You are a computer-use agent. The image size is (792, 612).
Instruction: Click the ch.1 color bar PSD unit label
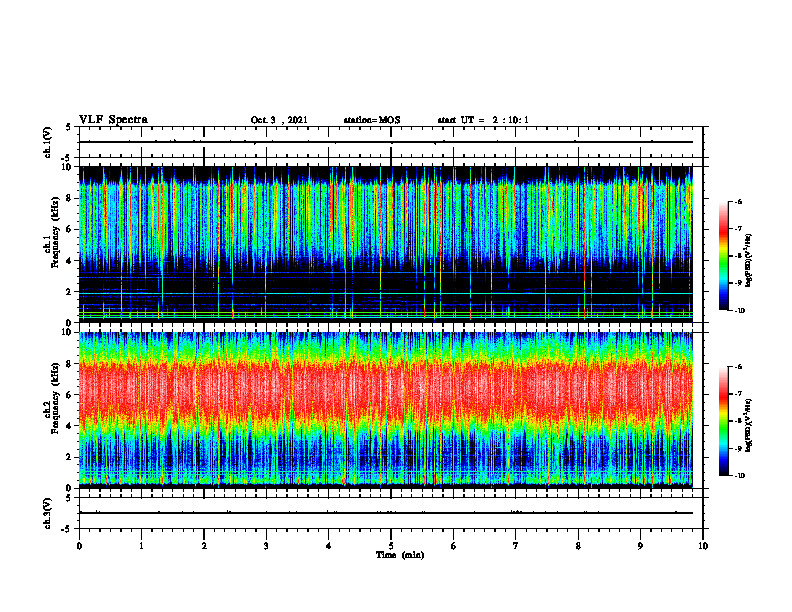point(749,261)
